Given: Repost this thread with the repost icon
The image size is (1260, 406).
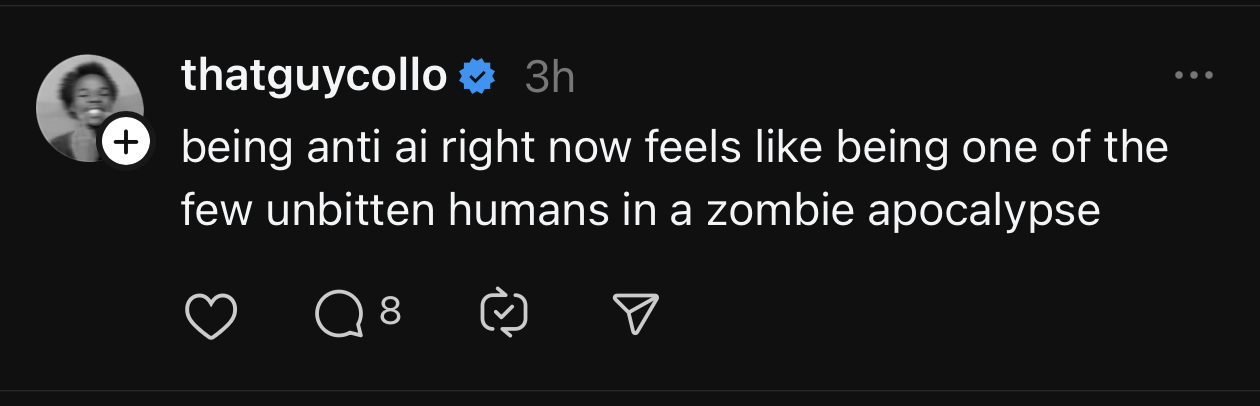Looking at the screenshot, I should [x=504, y=315].
